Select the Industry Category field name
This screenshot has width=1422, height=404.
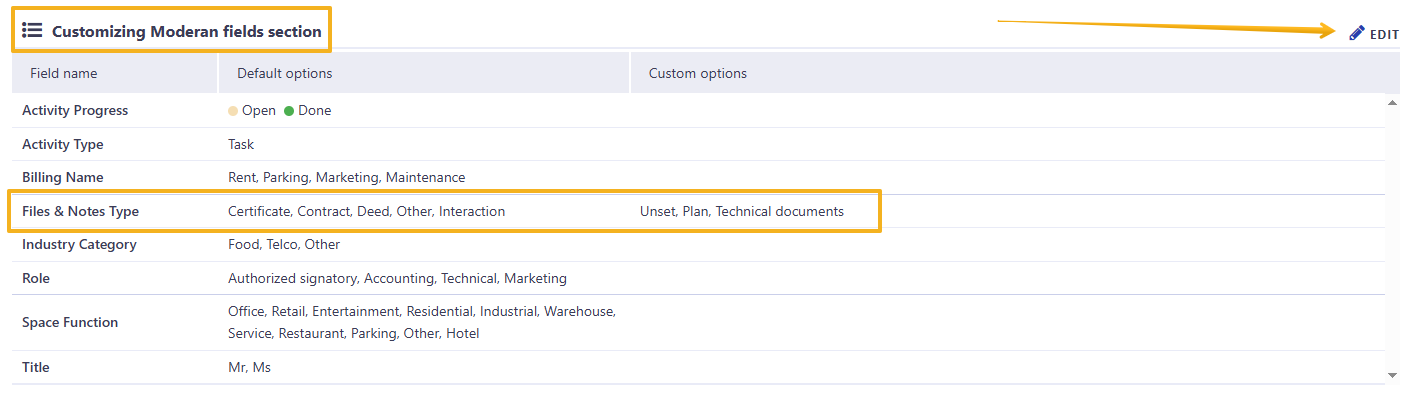point(79,244)
